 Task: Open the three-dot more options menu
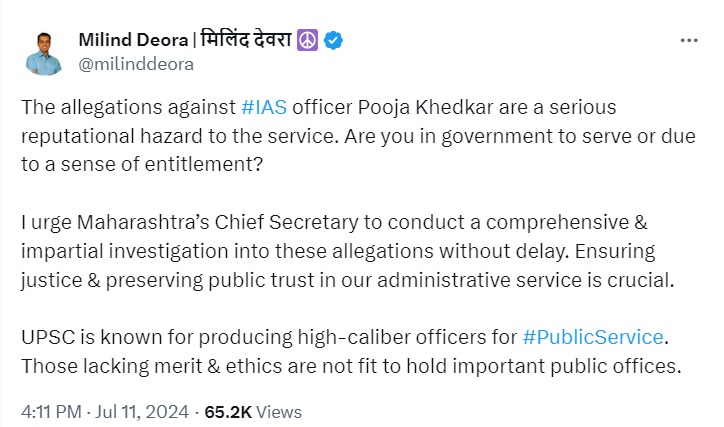(689, 41)
